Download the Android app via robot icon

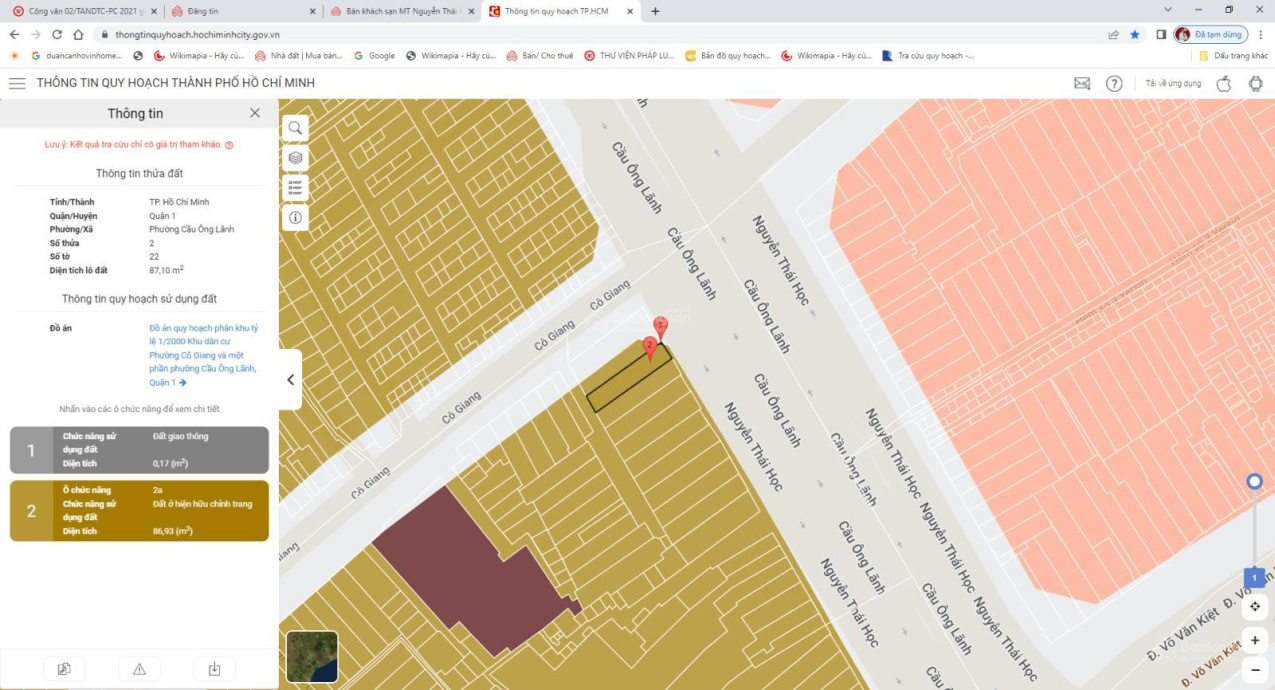[x=1255, y=83]
